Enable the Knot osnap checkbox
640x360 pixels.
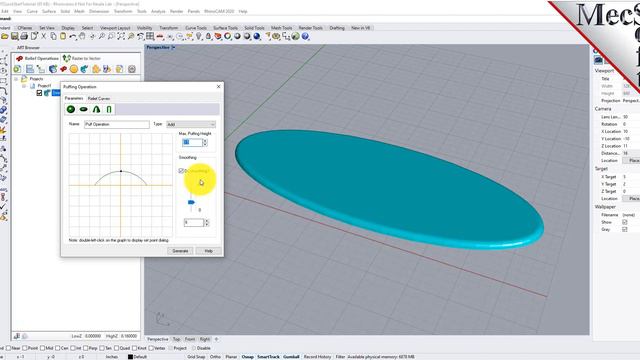[134, 348]
